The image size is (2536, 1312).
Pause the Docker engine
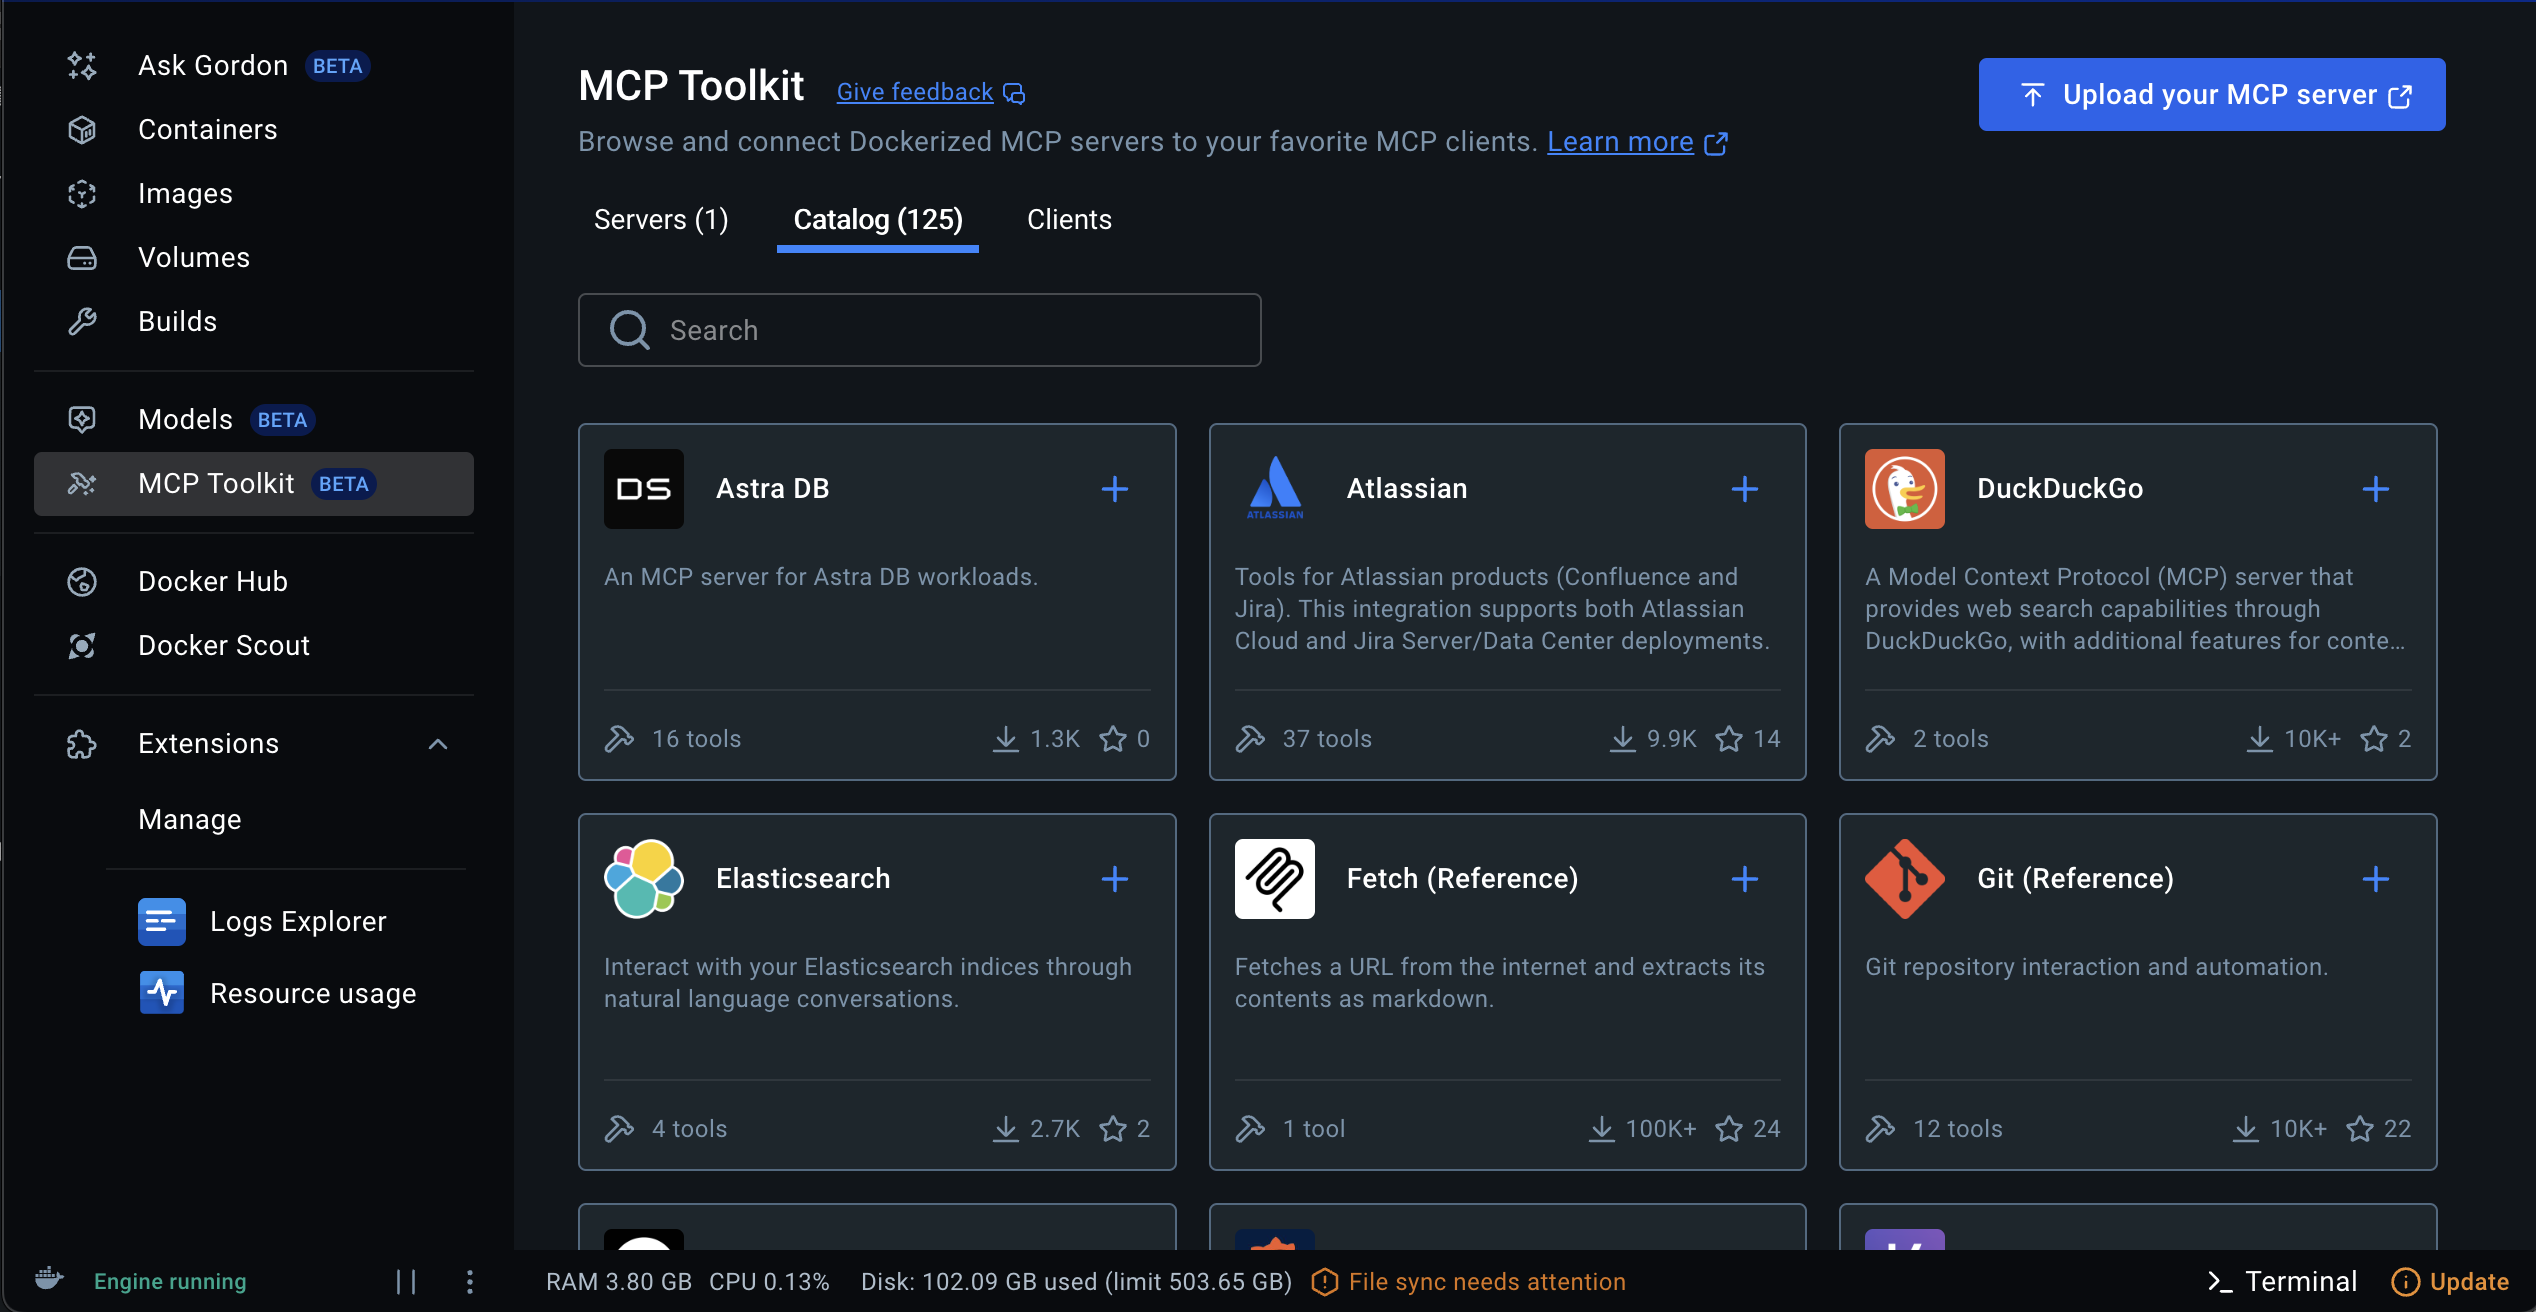406,1282
